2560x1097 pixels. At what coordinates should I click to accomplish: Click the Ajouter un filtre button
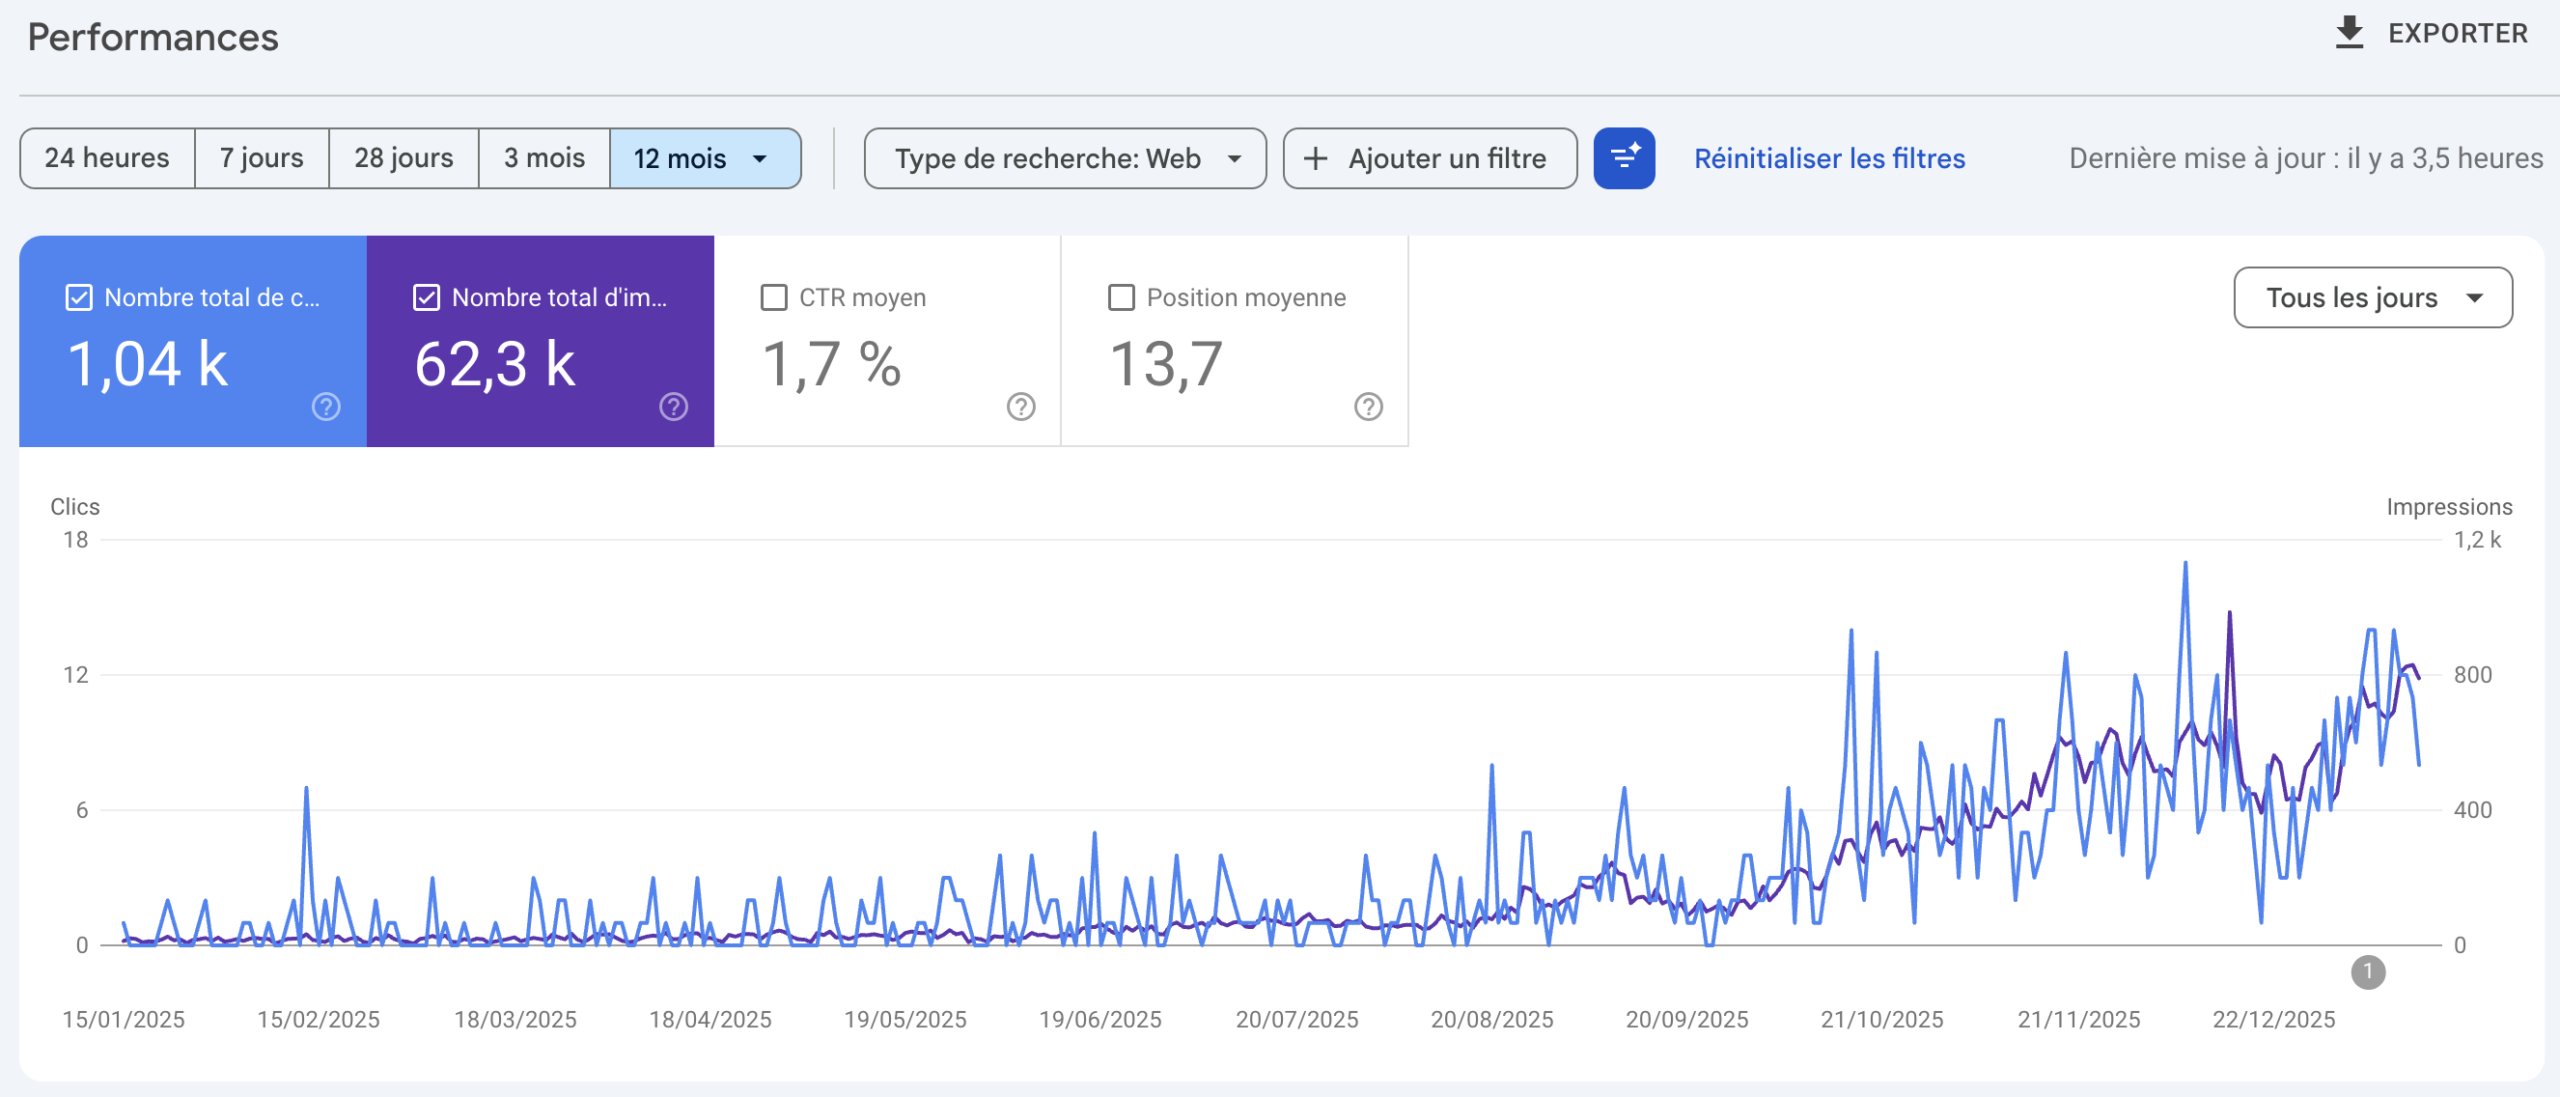pos(1430,158)
